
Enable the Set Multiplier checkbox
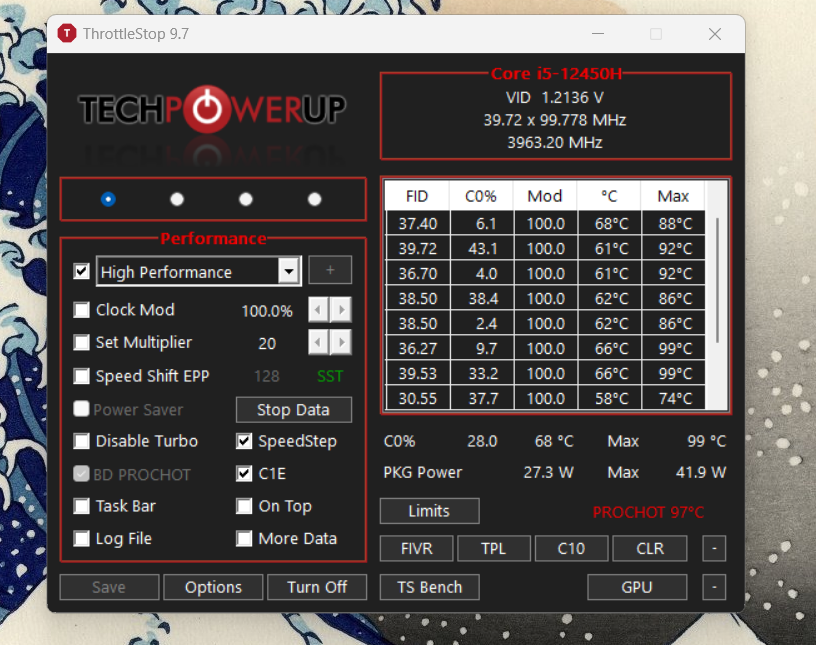coord(82,343)
